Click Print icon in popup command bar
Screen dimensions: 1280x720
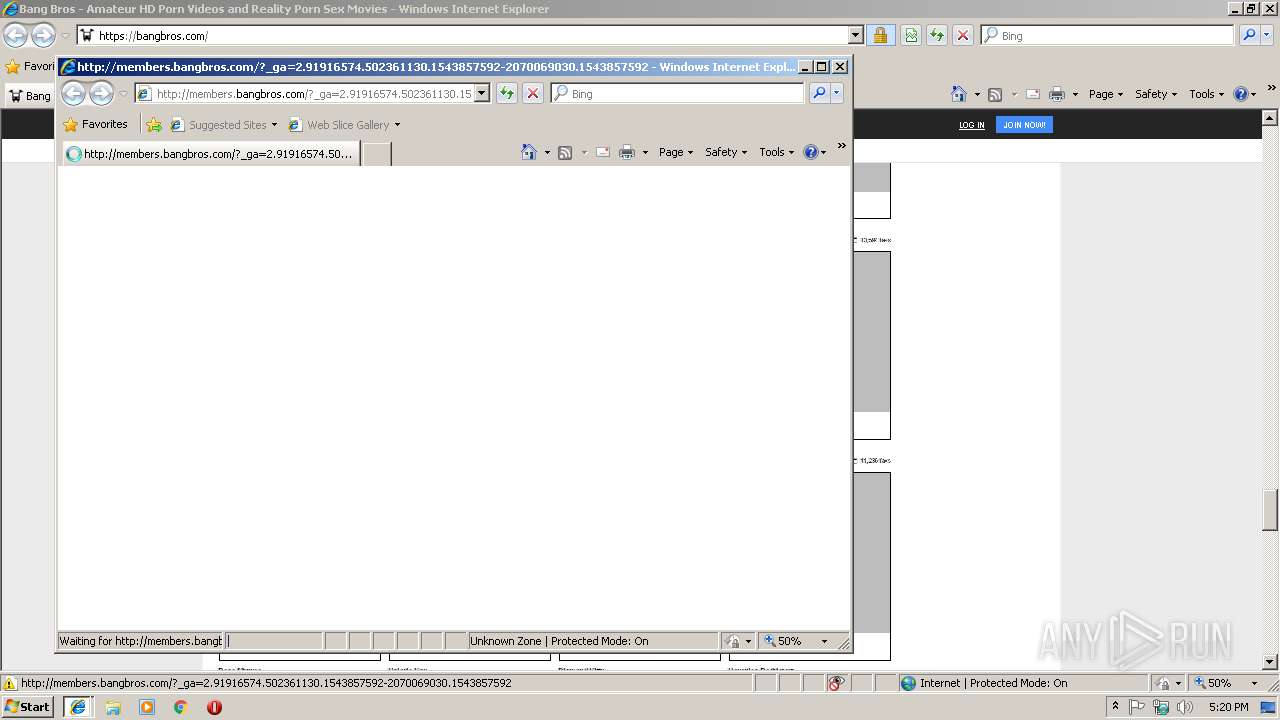coord(627,152)
